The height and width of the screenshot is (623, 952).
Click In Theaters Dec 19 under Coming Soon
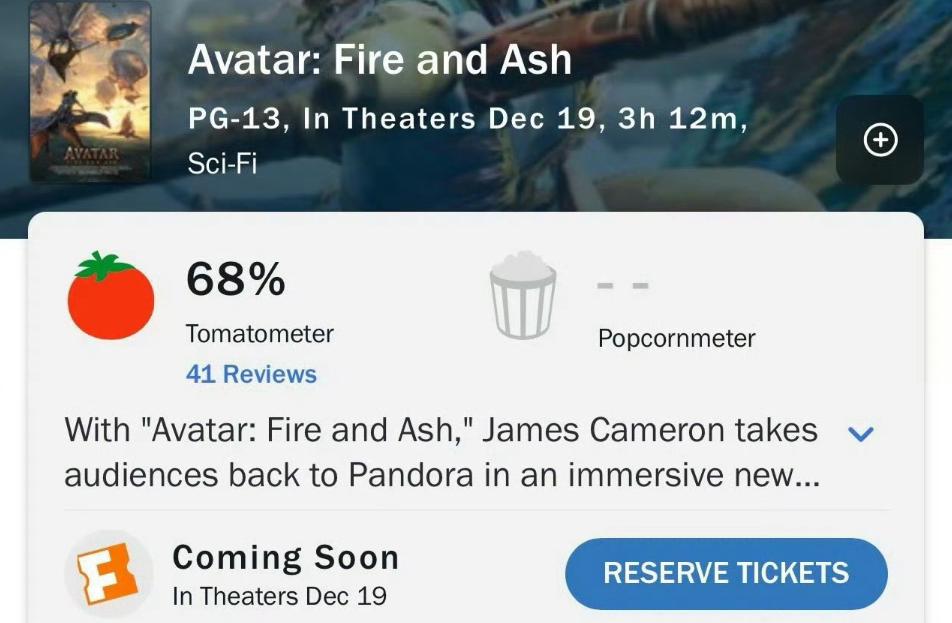pyautogui.click(x=279, y=597)
